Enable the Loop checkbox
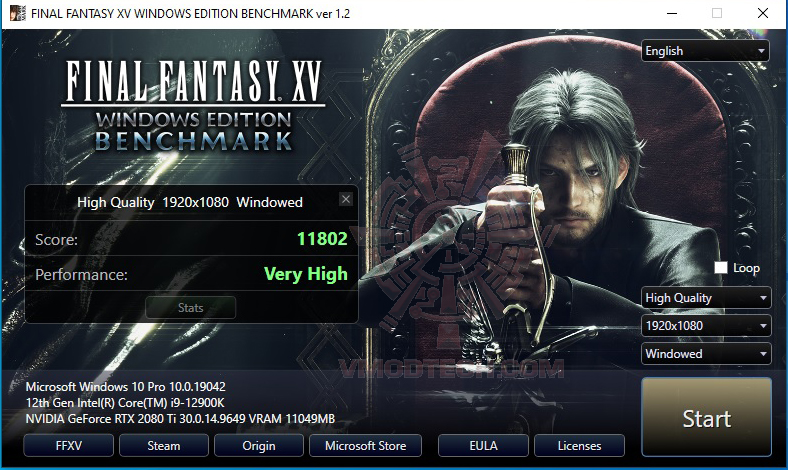 pyautogui.click(x=721, y=267)
